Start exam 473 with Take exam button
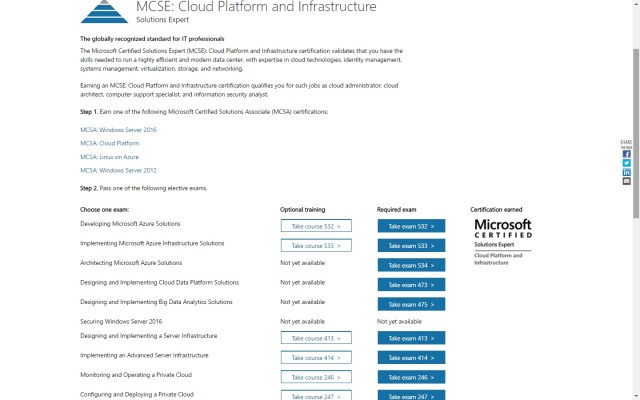Image resolution: width=640 pixels, height=400 pixels. click(411, 284)
